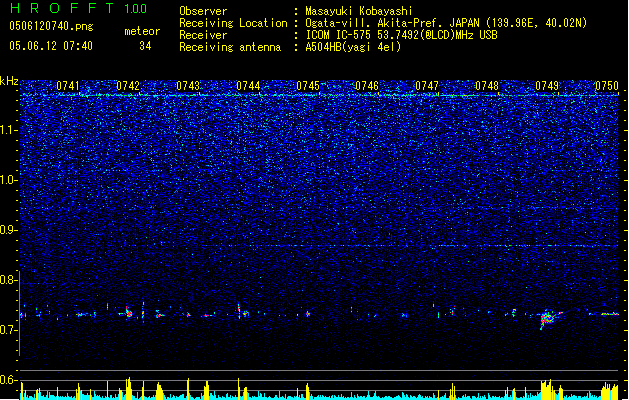The height and width of the screenshot is (400, 629).
Task: Click the 1.1 kHz axis label
Action: [8, 130]
